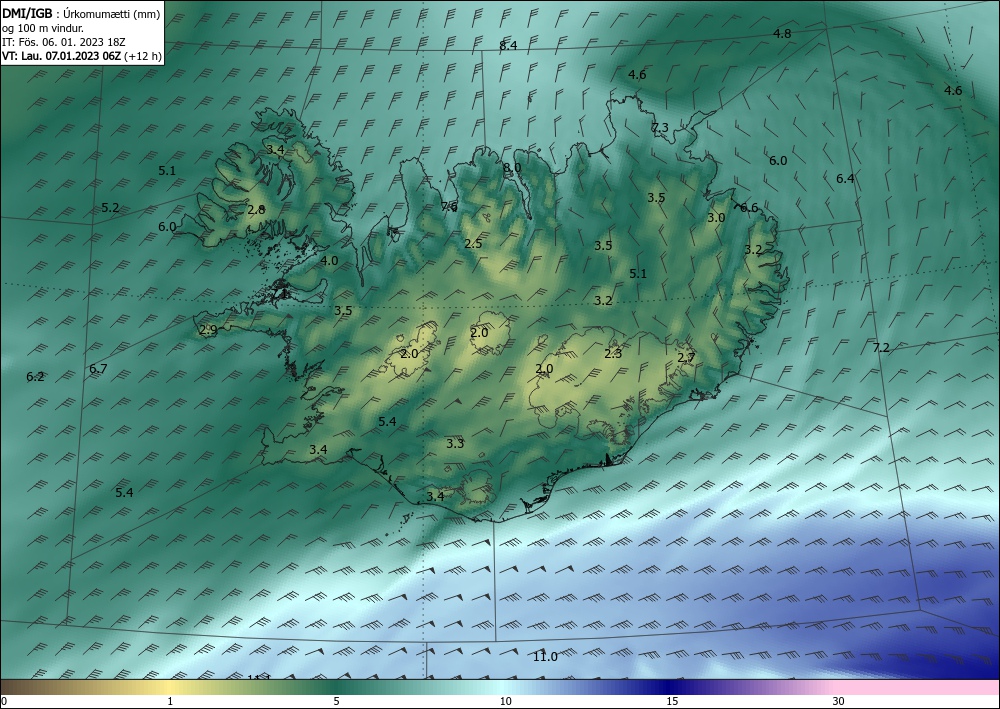The image size is (1000, 709).
Task: Click the "10" tick label on the color scale
Action: (505, 702)
